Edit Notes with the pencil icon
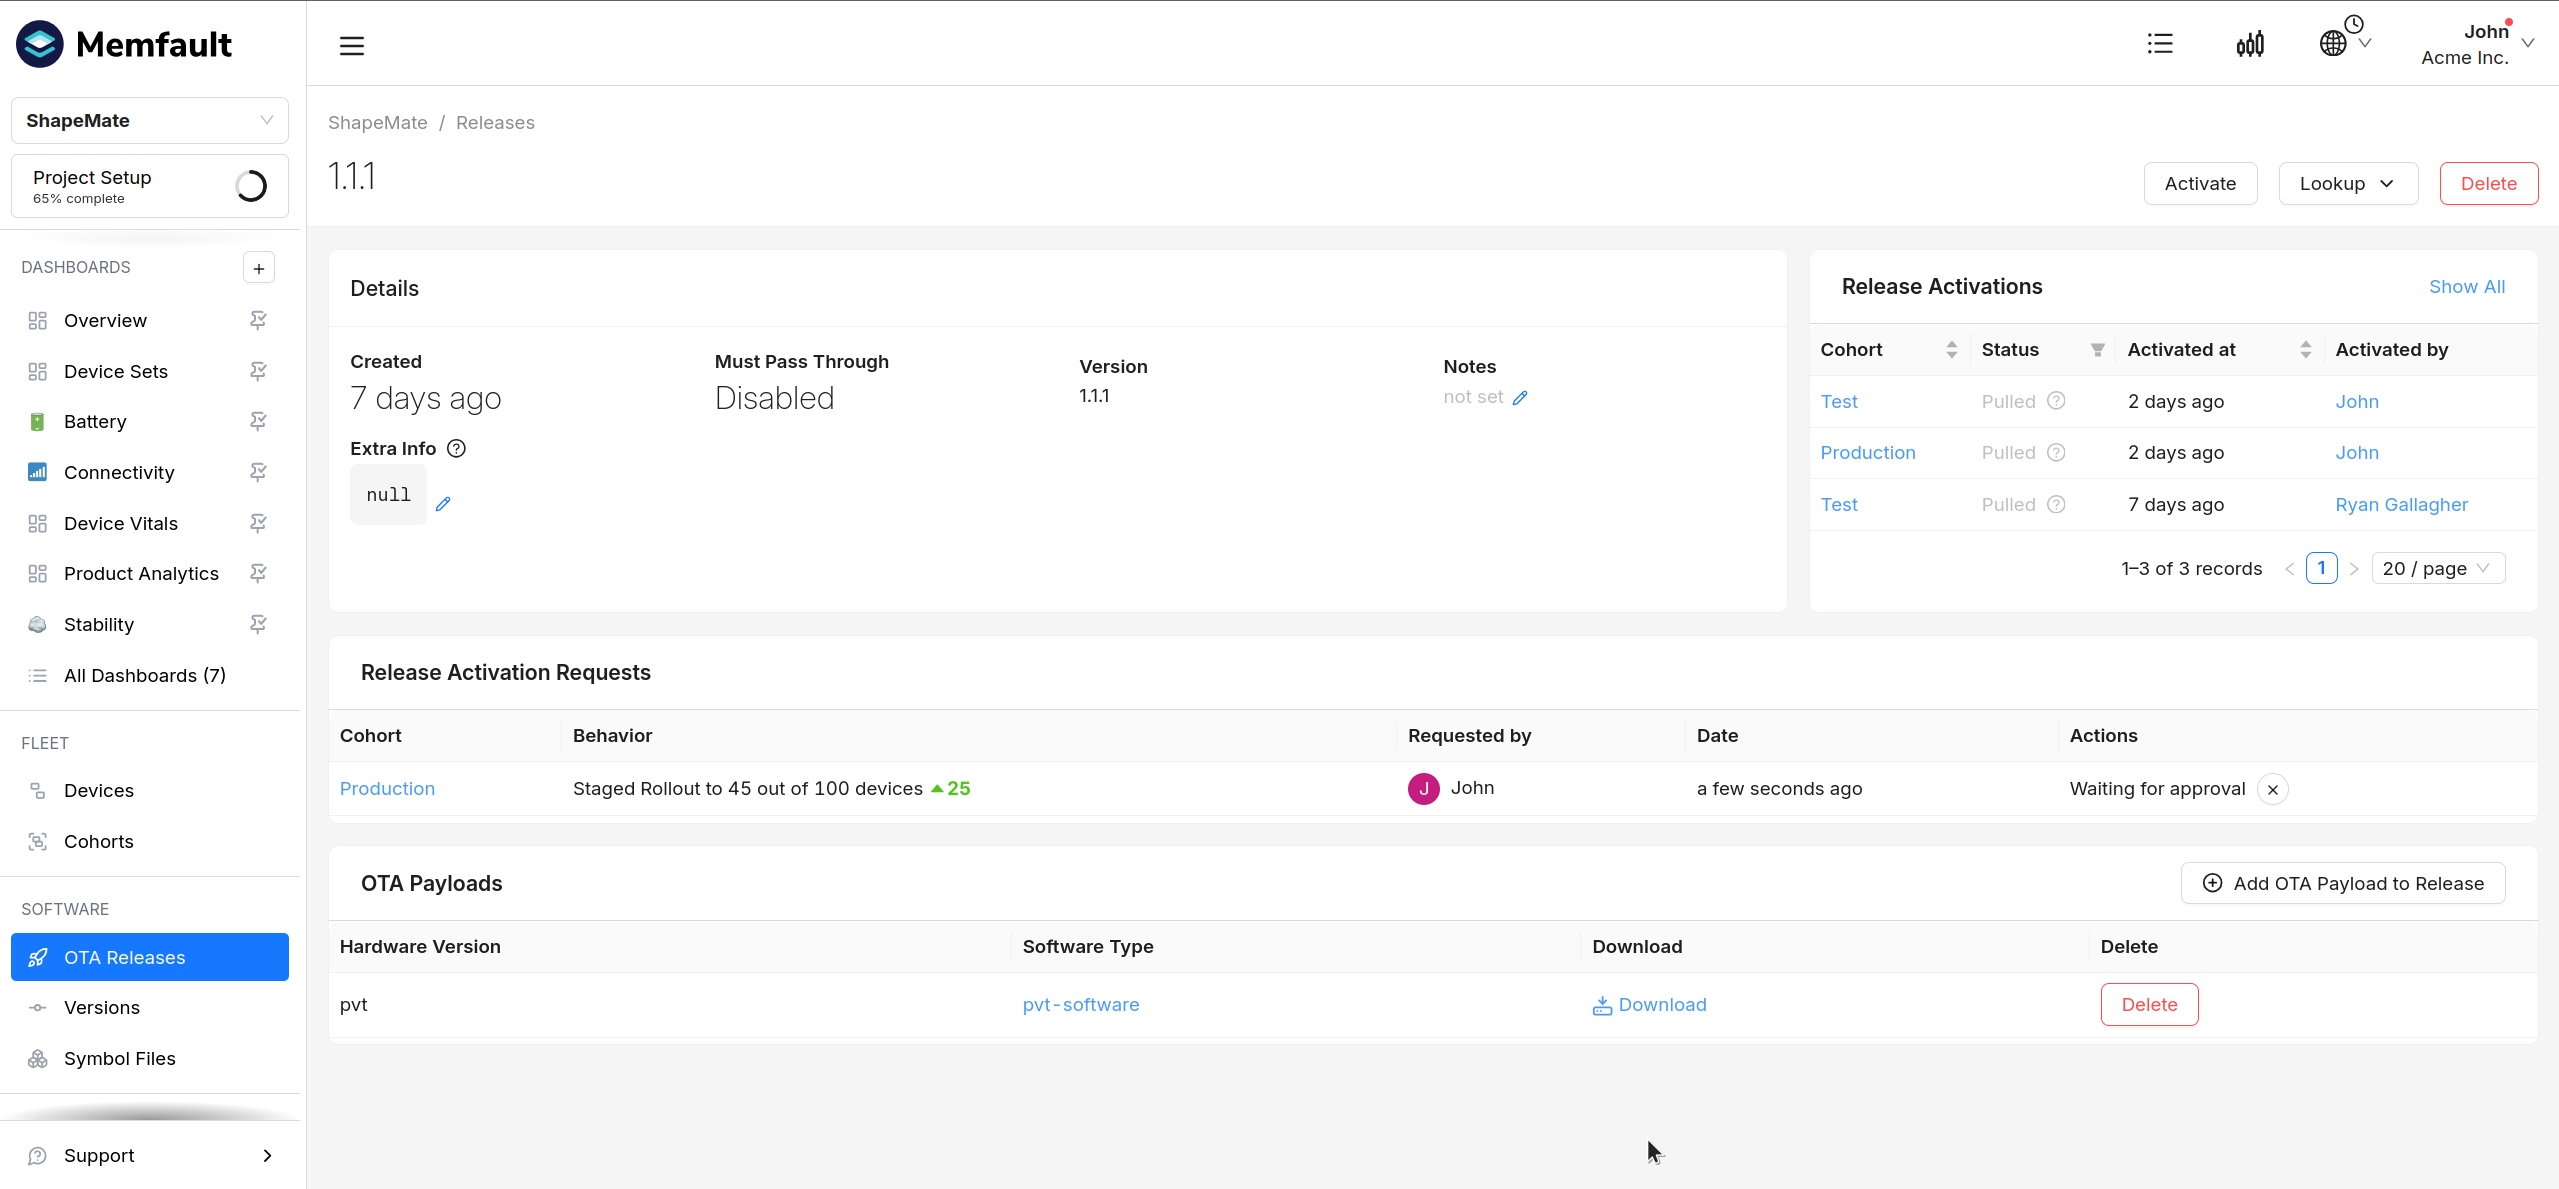2559x1189 pixels. click(1520, 398)
